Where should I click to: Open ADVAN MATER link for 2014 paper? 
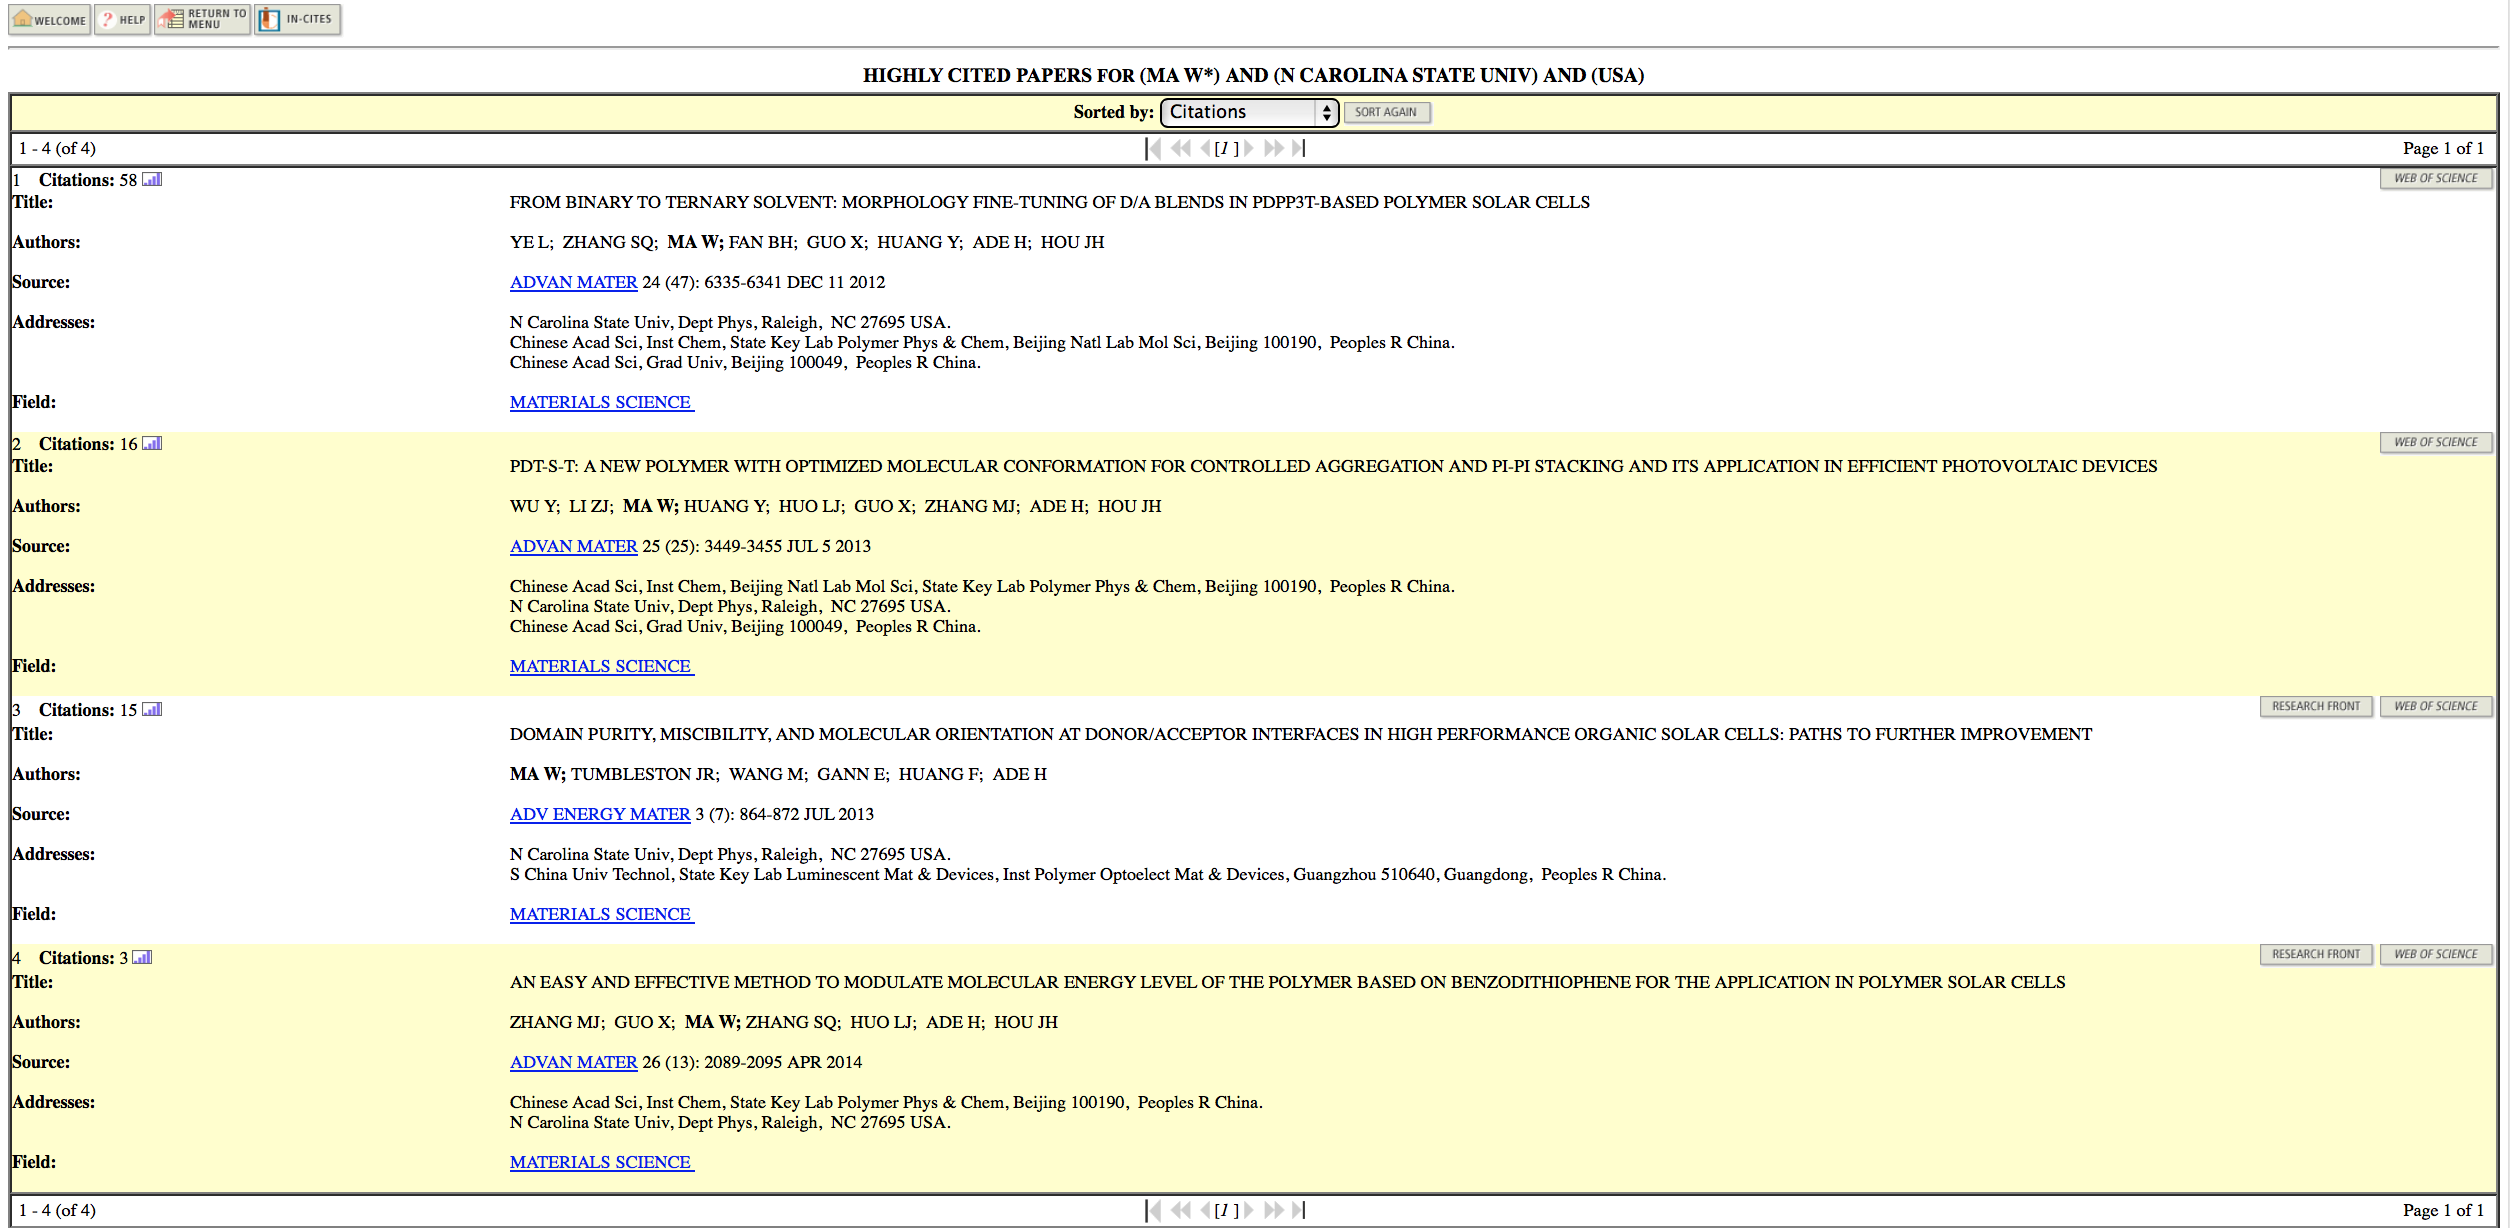[573, 1063]
